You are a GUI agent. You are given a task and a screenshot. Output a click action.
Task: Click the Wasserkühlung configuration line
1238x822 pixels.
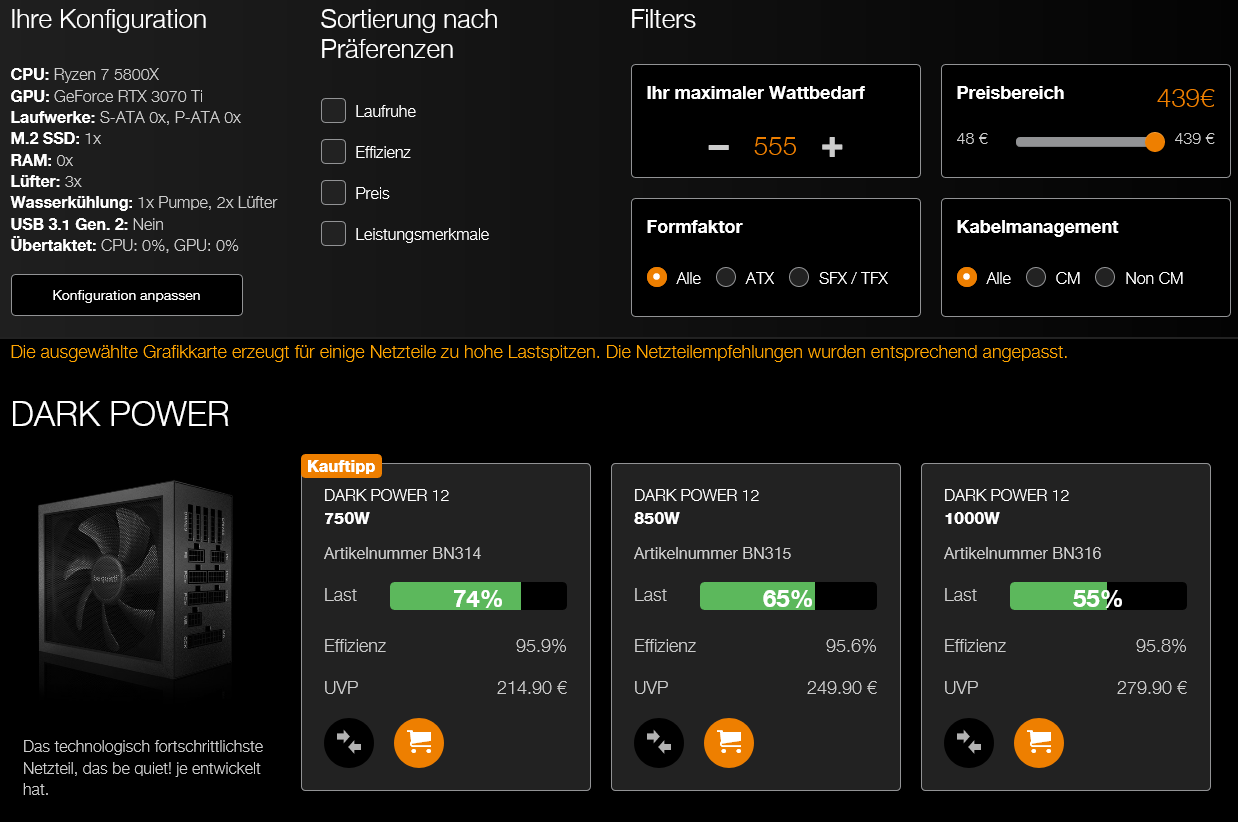144,203
